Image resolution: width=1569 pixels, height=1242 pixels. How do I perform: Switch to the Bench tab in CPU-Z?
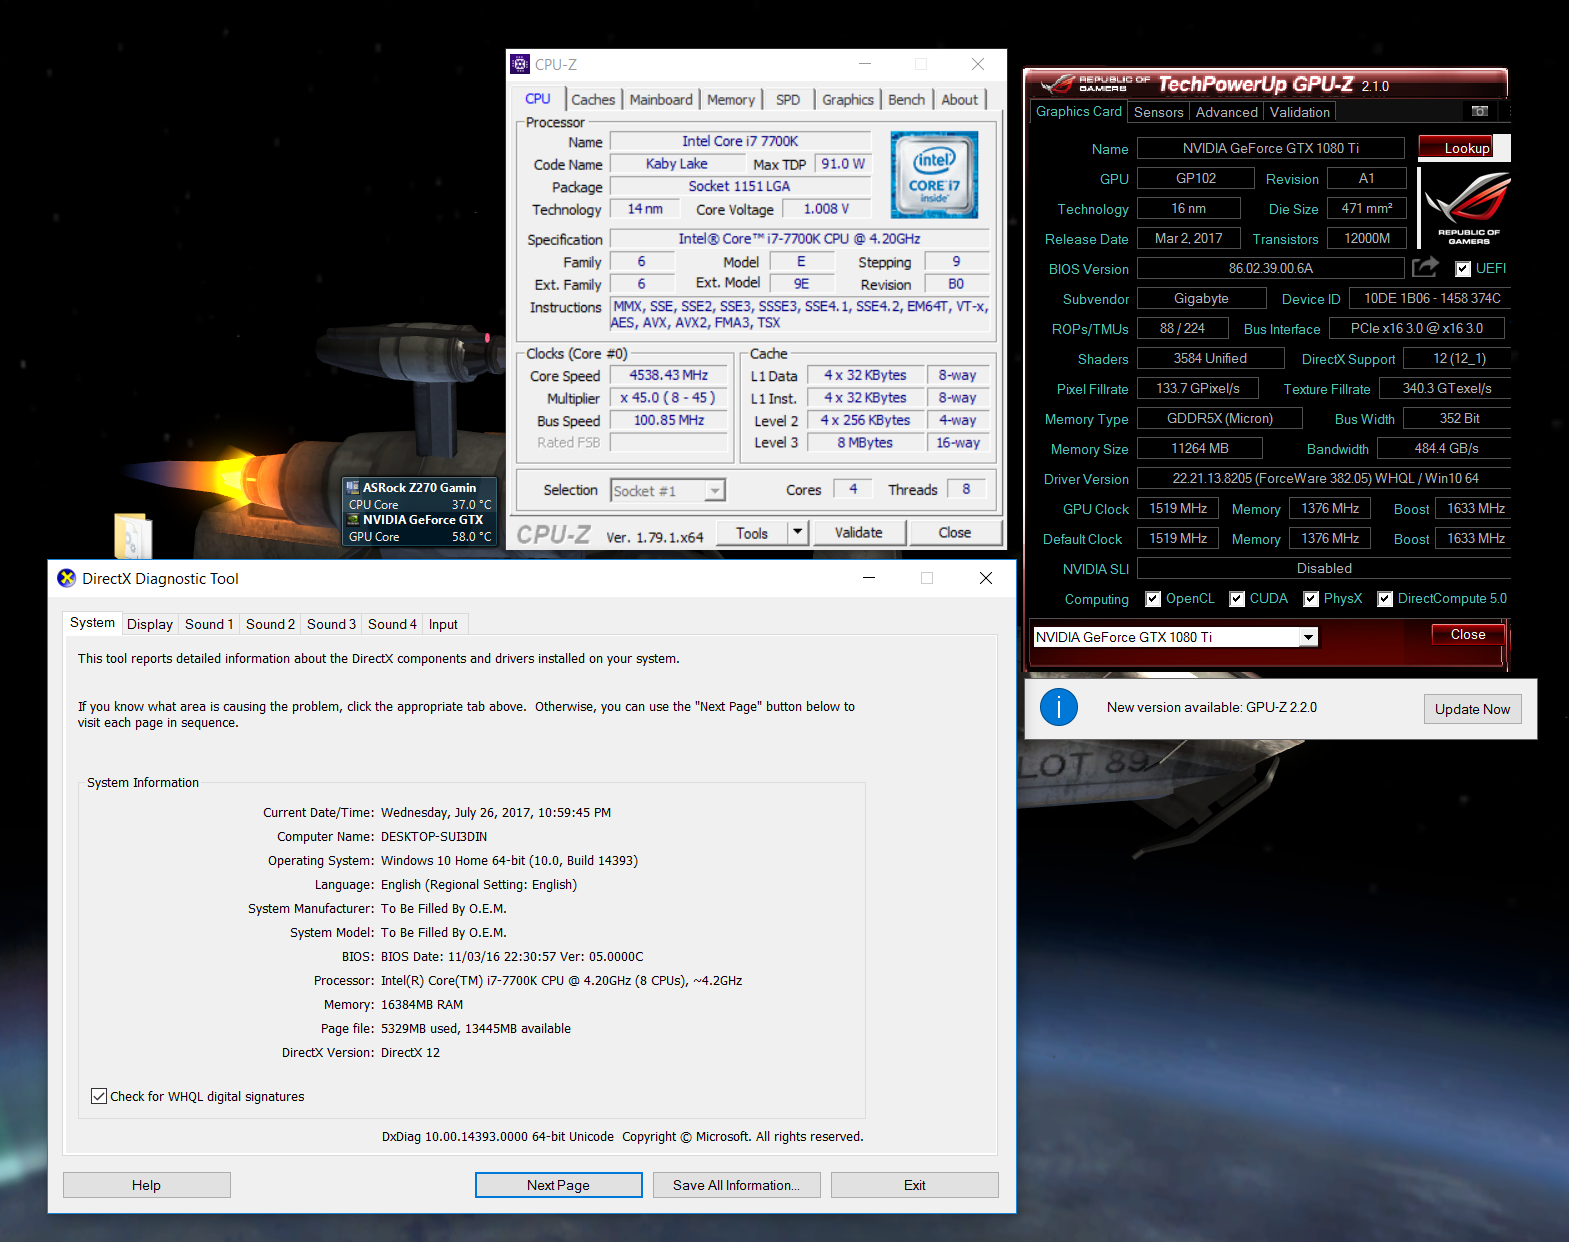pyautogui.click(x=907, y=100)
